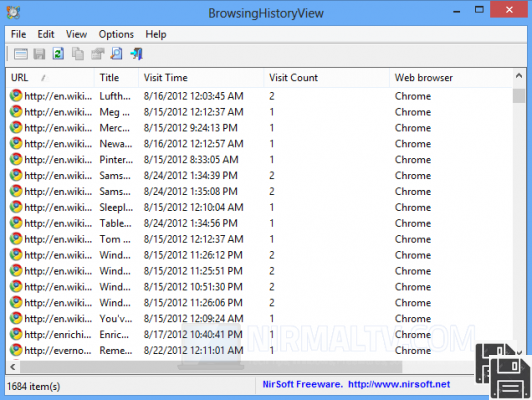Viewport: 532px width, 400px height.
Task: Click the Chrome icon on the Table... row
Action: [x=16, y=223]
